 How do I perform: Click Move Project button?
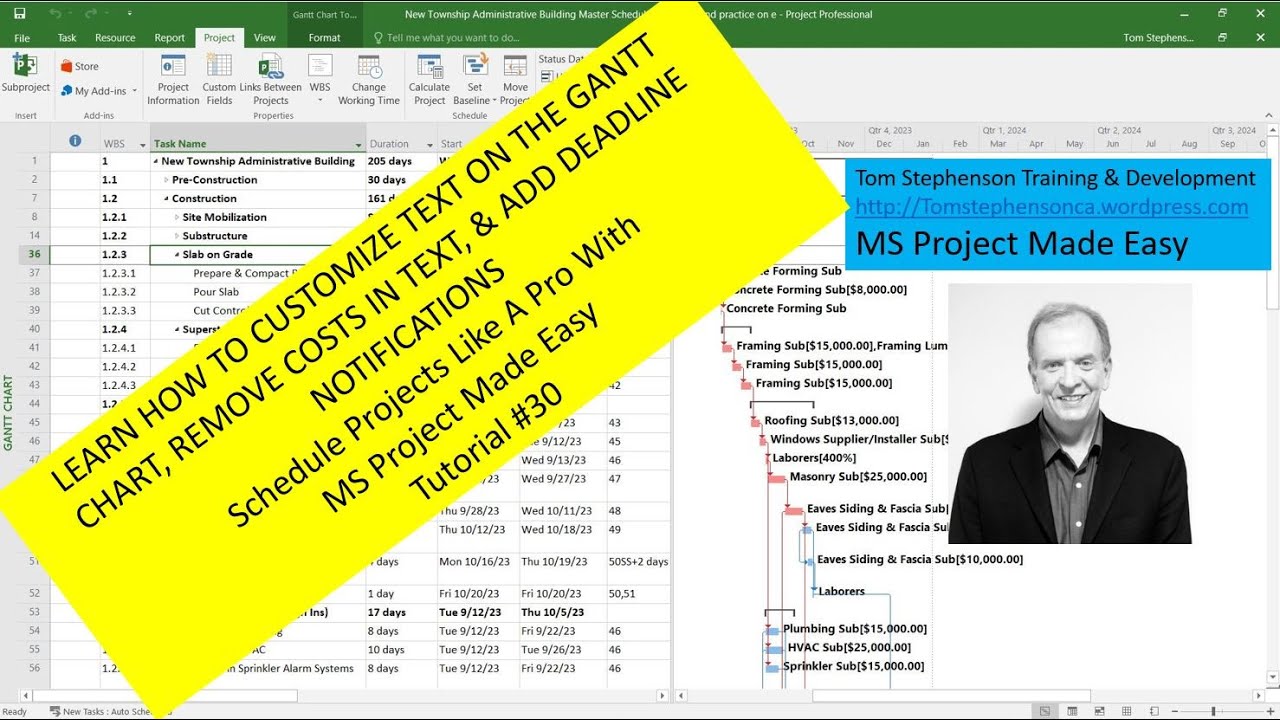tap(515, 80)
